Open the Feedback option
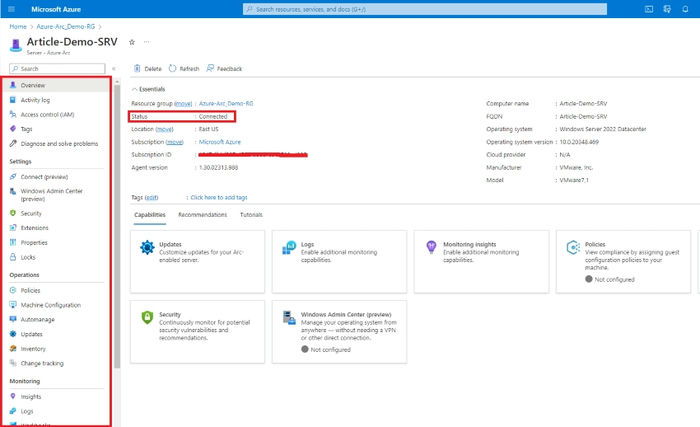The width and height of the screenshot is (700, 427). [x=224, y=68]
